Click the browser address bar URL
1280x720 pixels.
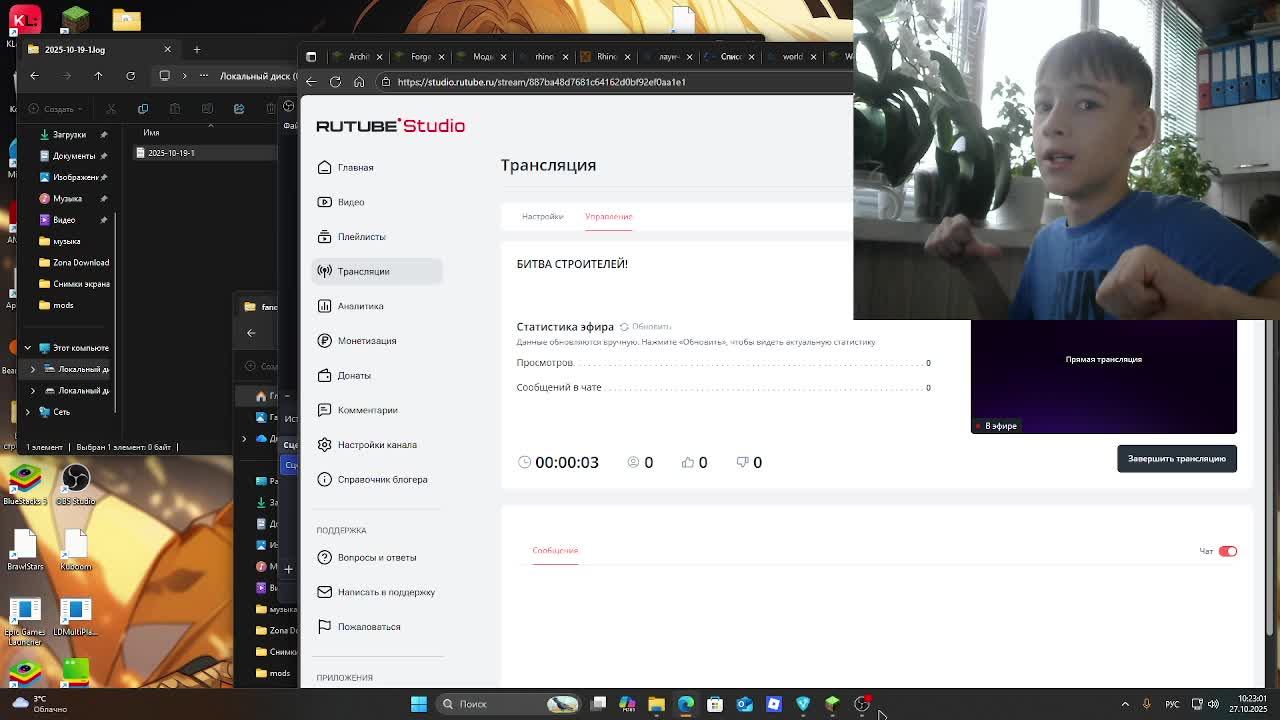pos(541,82)
